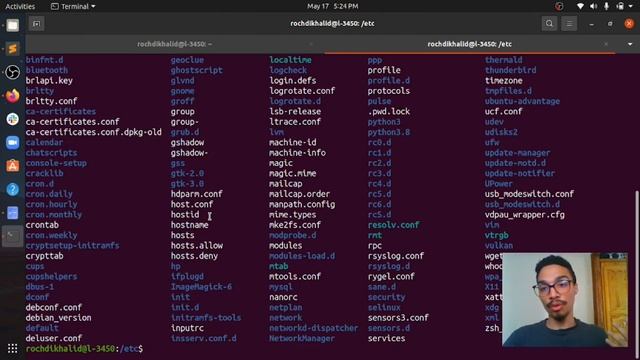Click 'networkd-dispatcher' directory name
Viewport: 640px width, 360px height.
(x=313, y=328)
